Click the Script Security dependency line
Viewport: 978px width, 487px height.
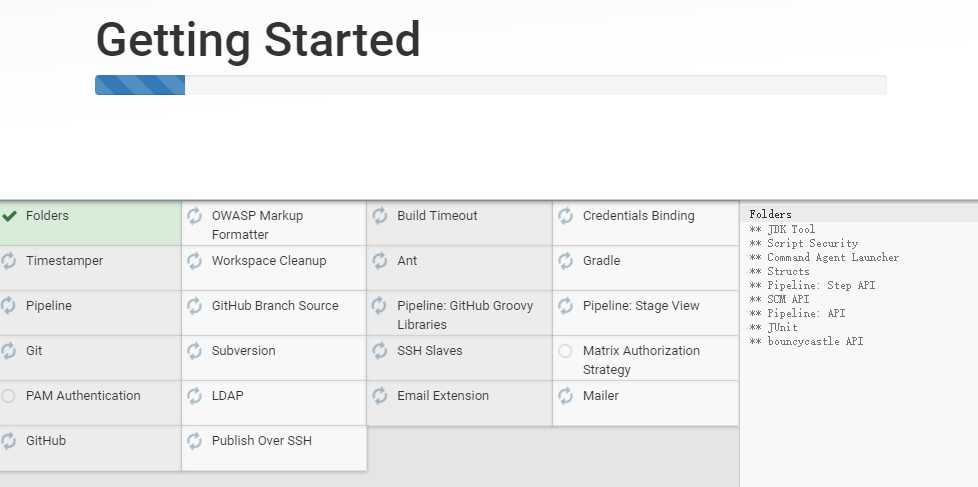tap(803, 243)
